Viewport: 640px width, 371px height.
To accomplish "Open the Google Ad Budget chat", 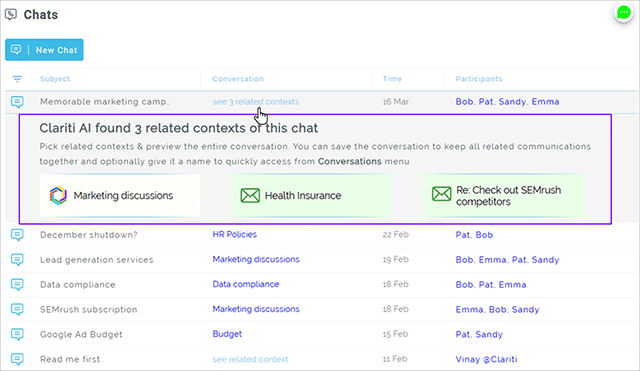I will (x=81, y=334).
